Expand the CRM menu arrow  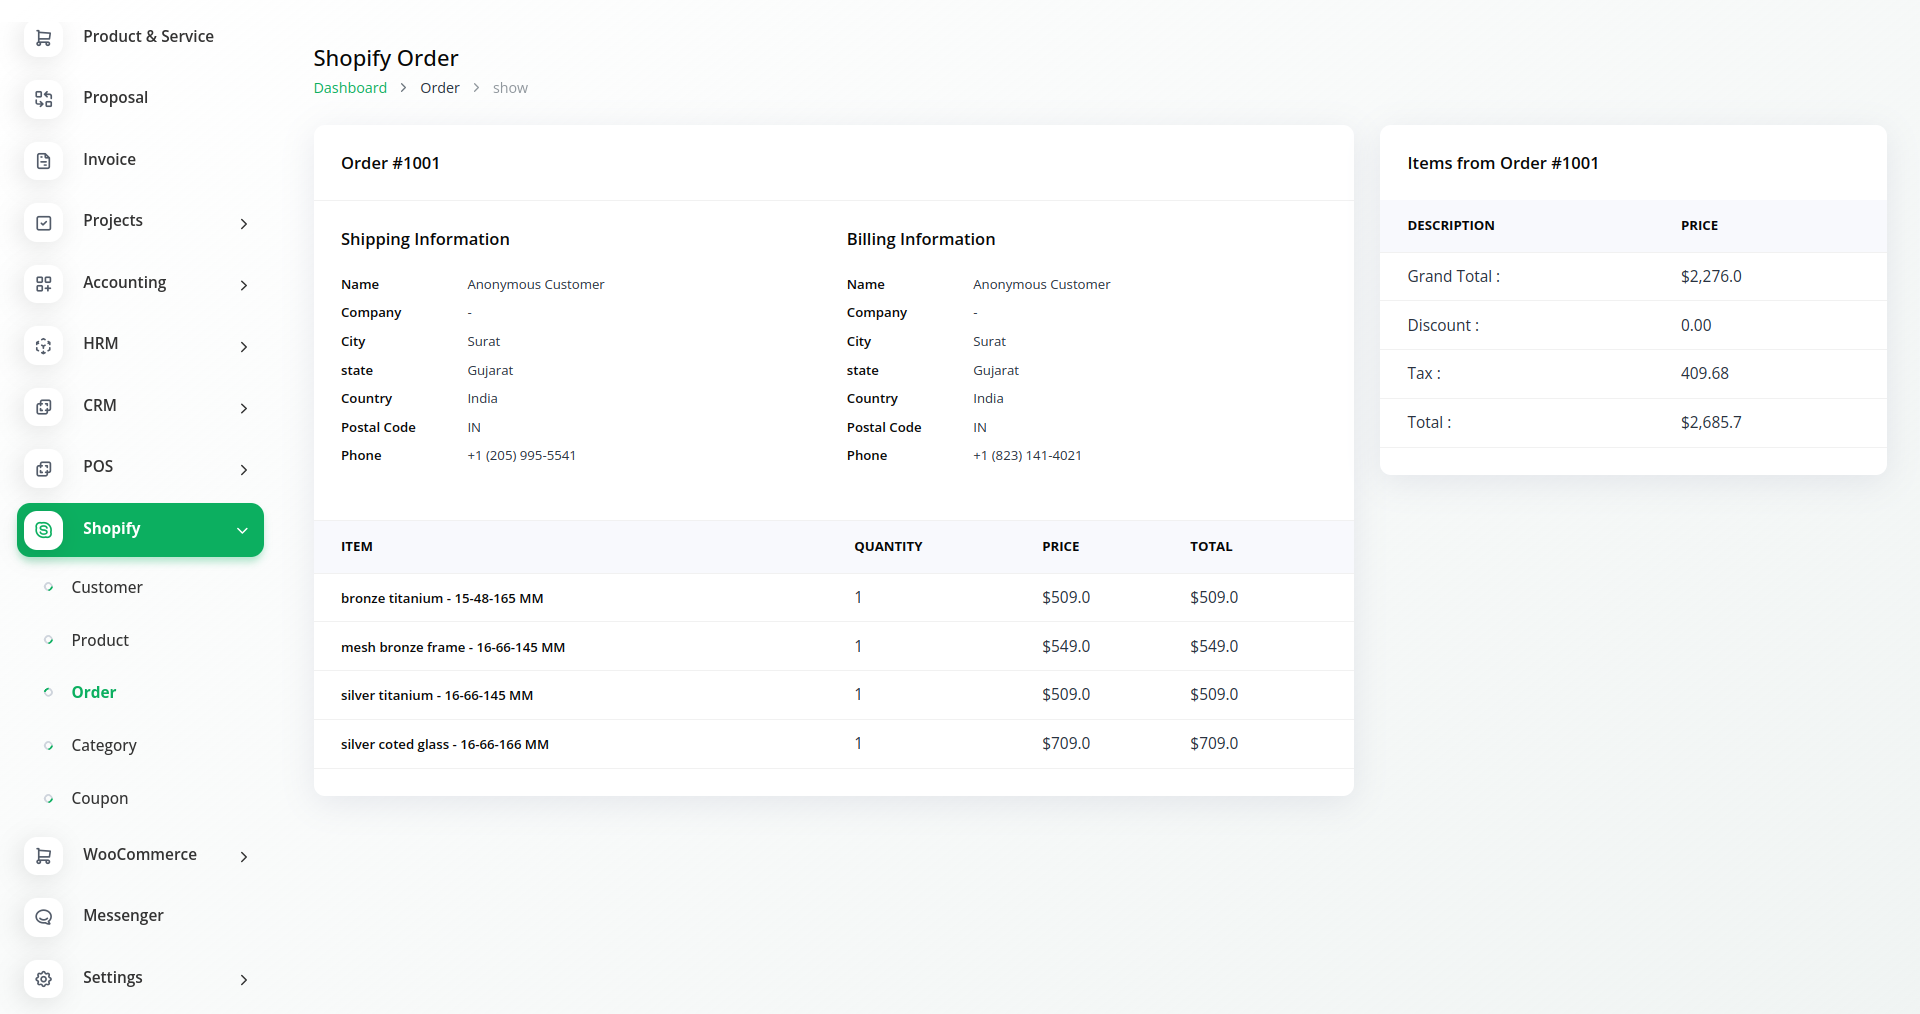click(243, 408)
